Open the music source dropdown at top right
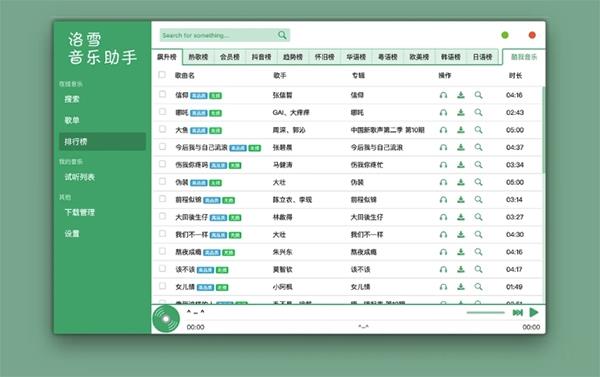This screenshot has height=377, width=600. tap(523, 57)
